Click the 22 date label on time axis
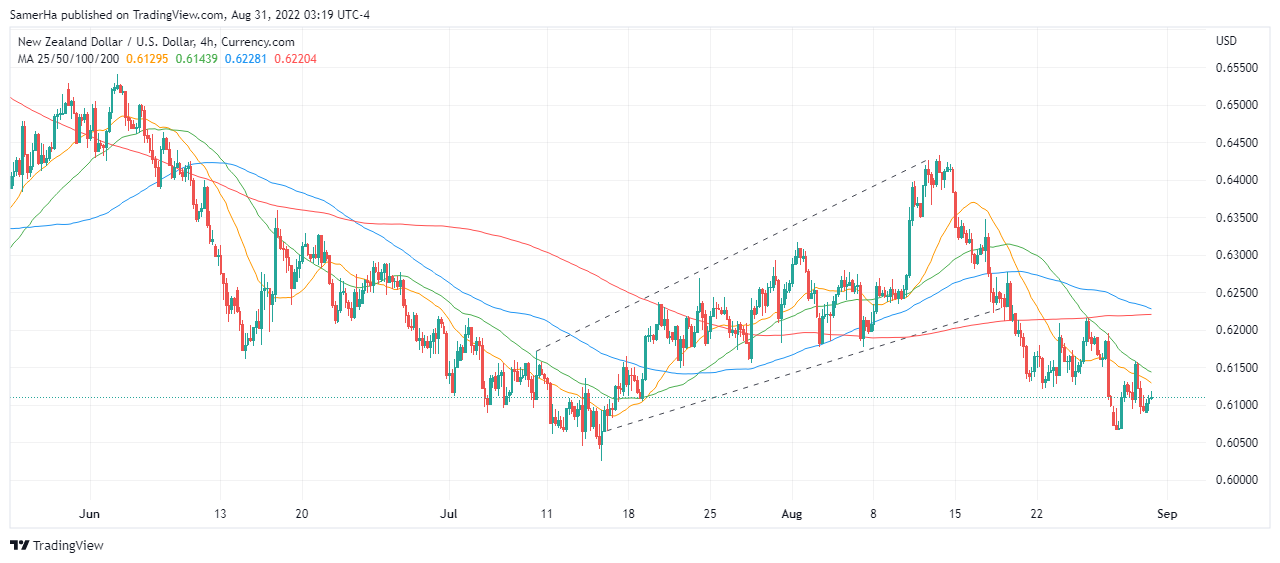1280x563 pixels. pos(1036,514)
